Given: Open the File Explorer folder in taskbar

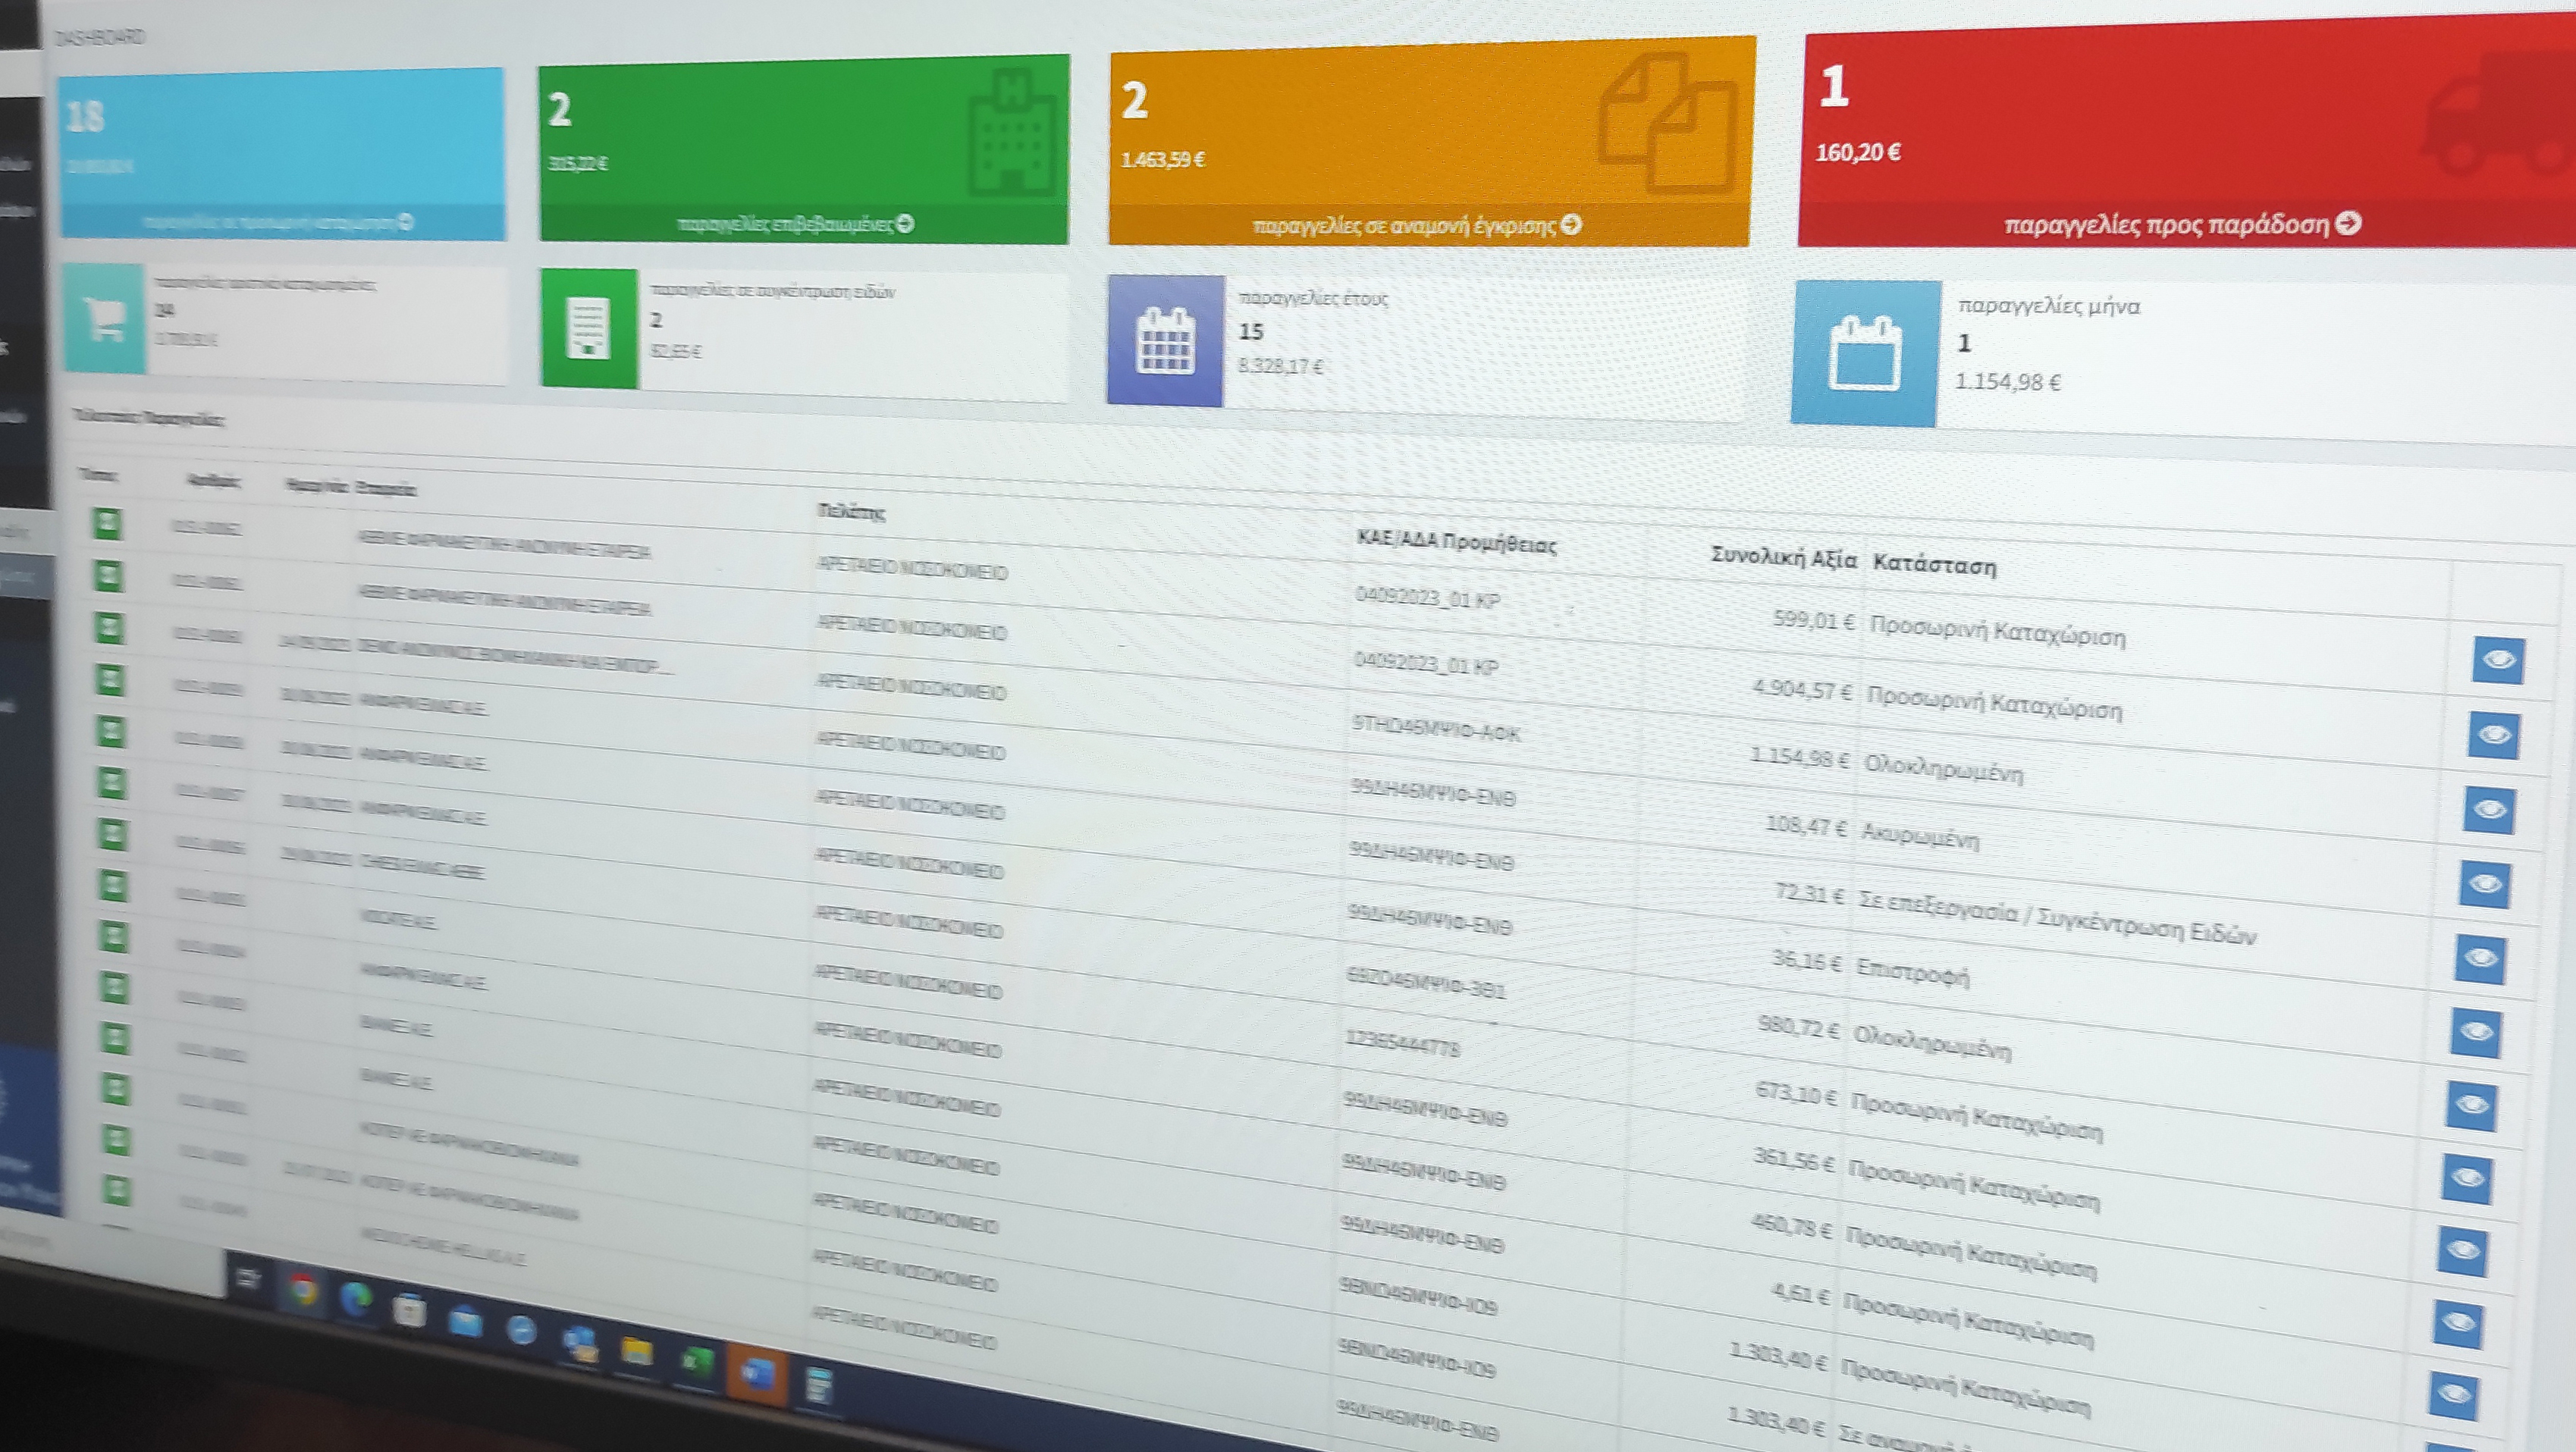Looking at the screenshot, I should click(636, 1352).
